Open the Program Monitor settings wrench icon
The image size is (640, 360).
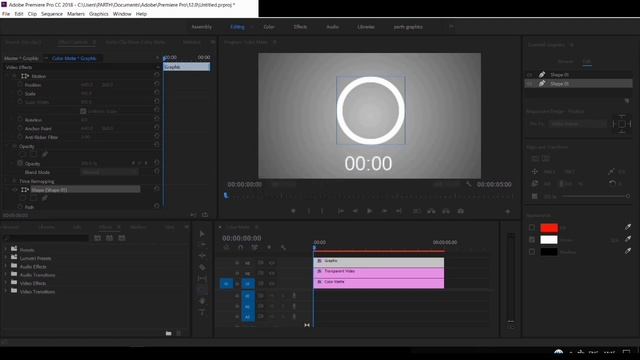click(469, 184)
